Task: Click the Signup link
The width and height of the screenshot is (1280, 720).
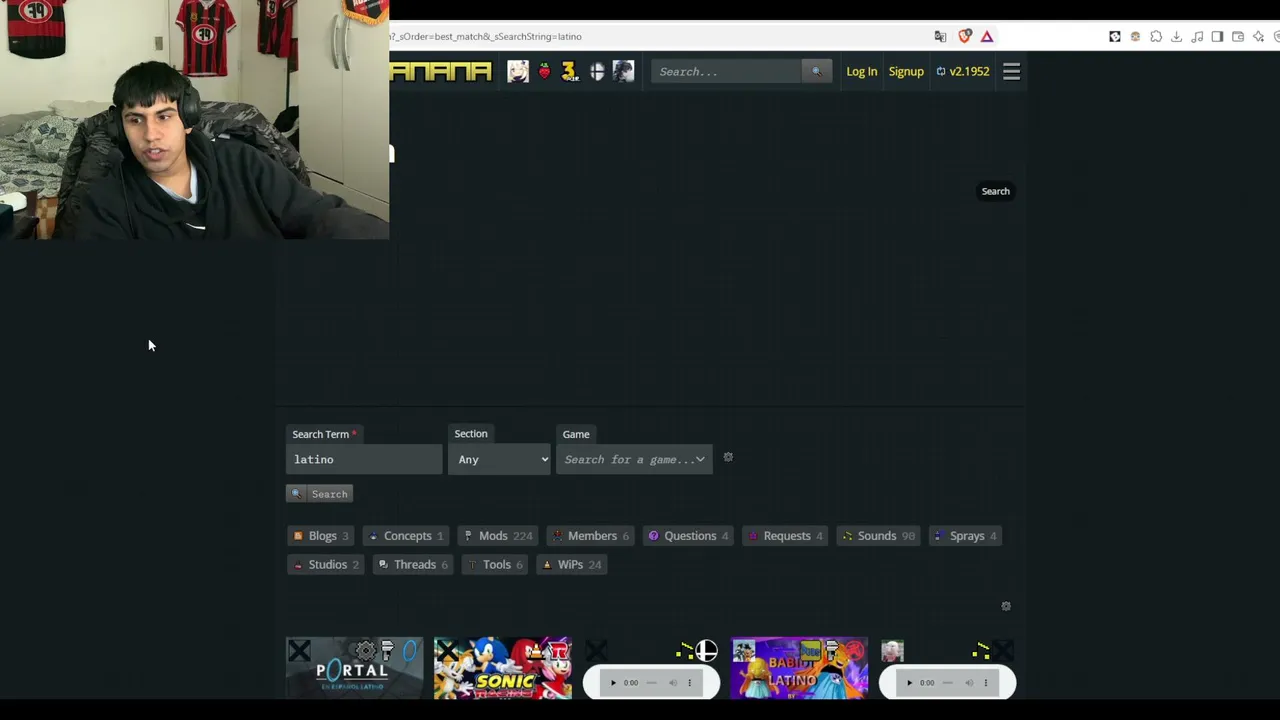Action: (906, 71)
